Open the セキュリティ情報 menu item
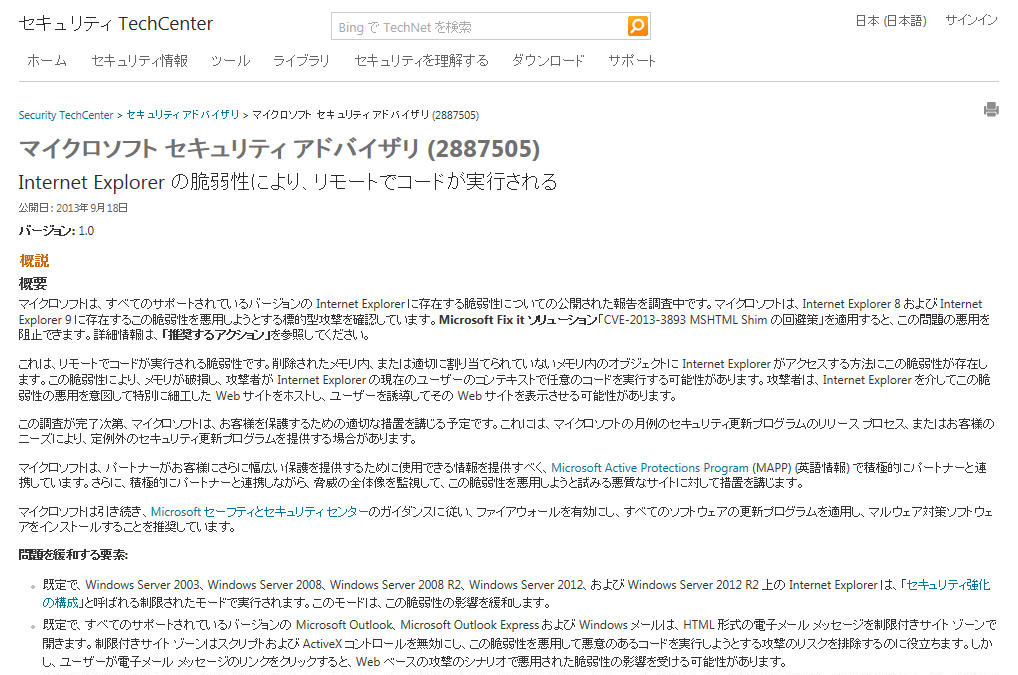This screenshot has width=1018, height=675. point(140,61)
